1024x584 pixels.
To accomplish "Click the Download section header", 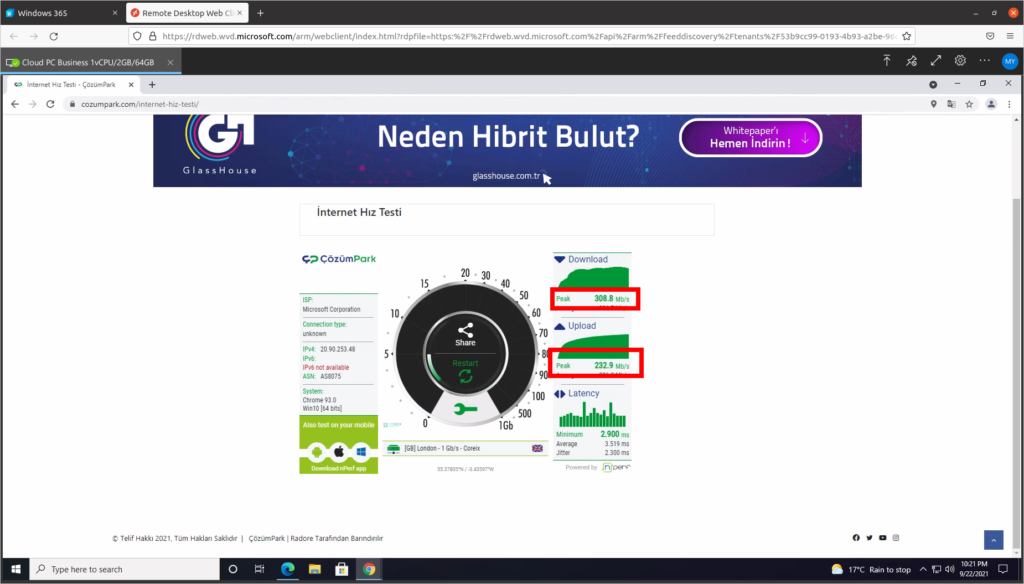I will pyautogui.click(x=582, y=259).
